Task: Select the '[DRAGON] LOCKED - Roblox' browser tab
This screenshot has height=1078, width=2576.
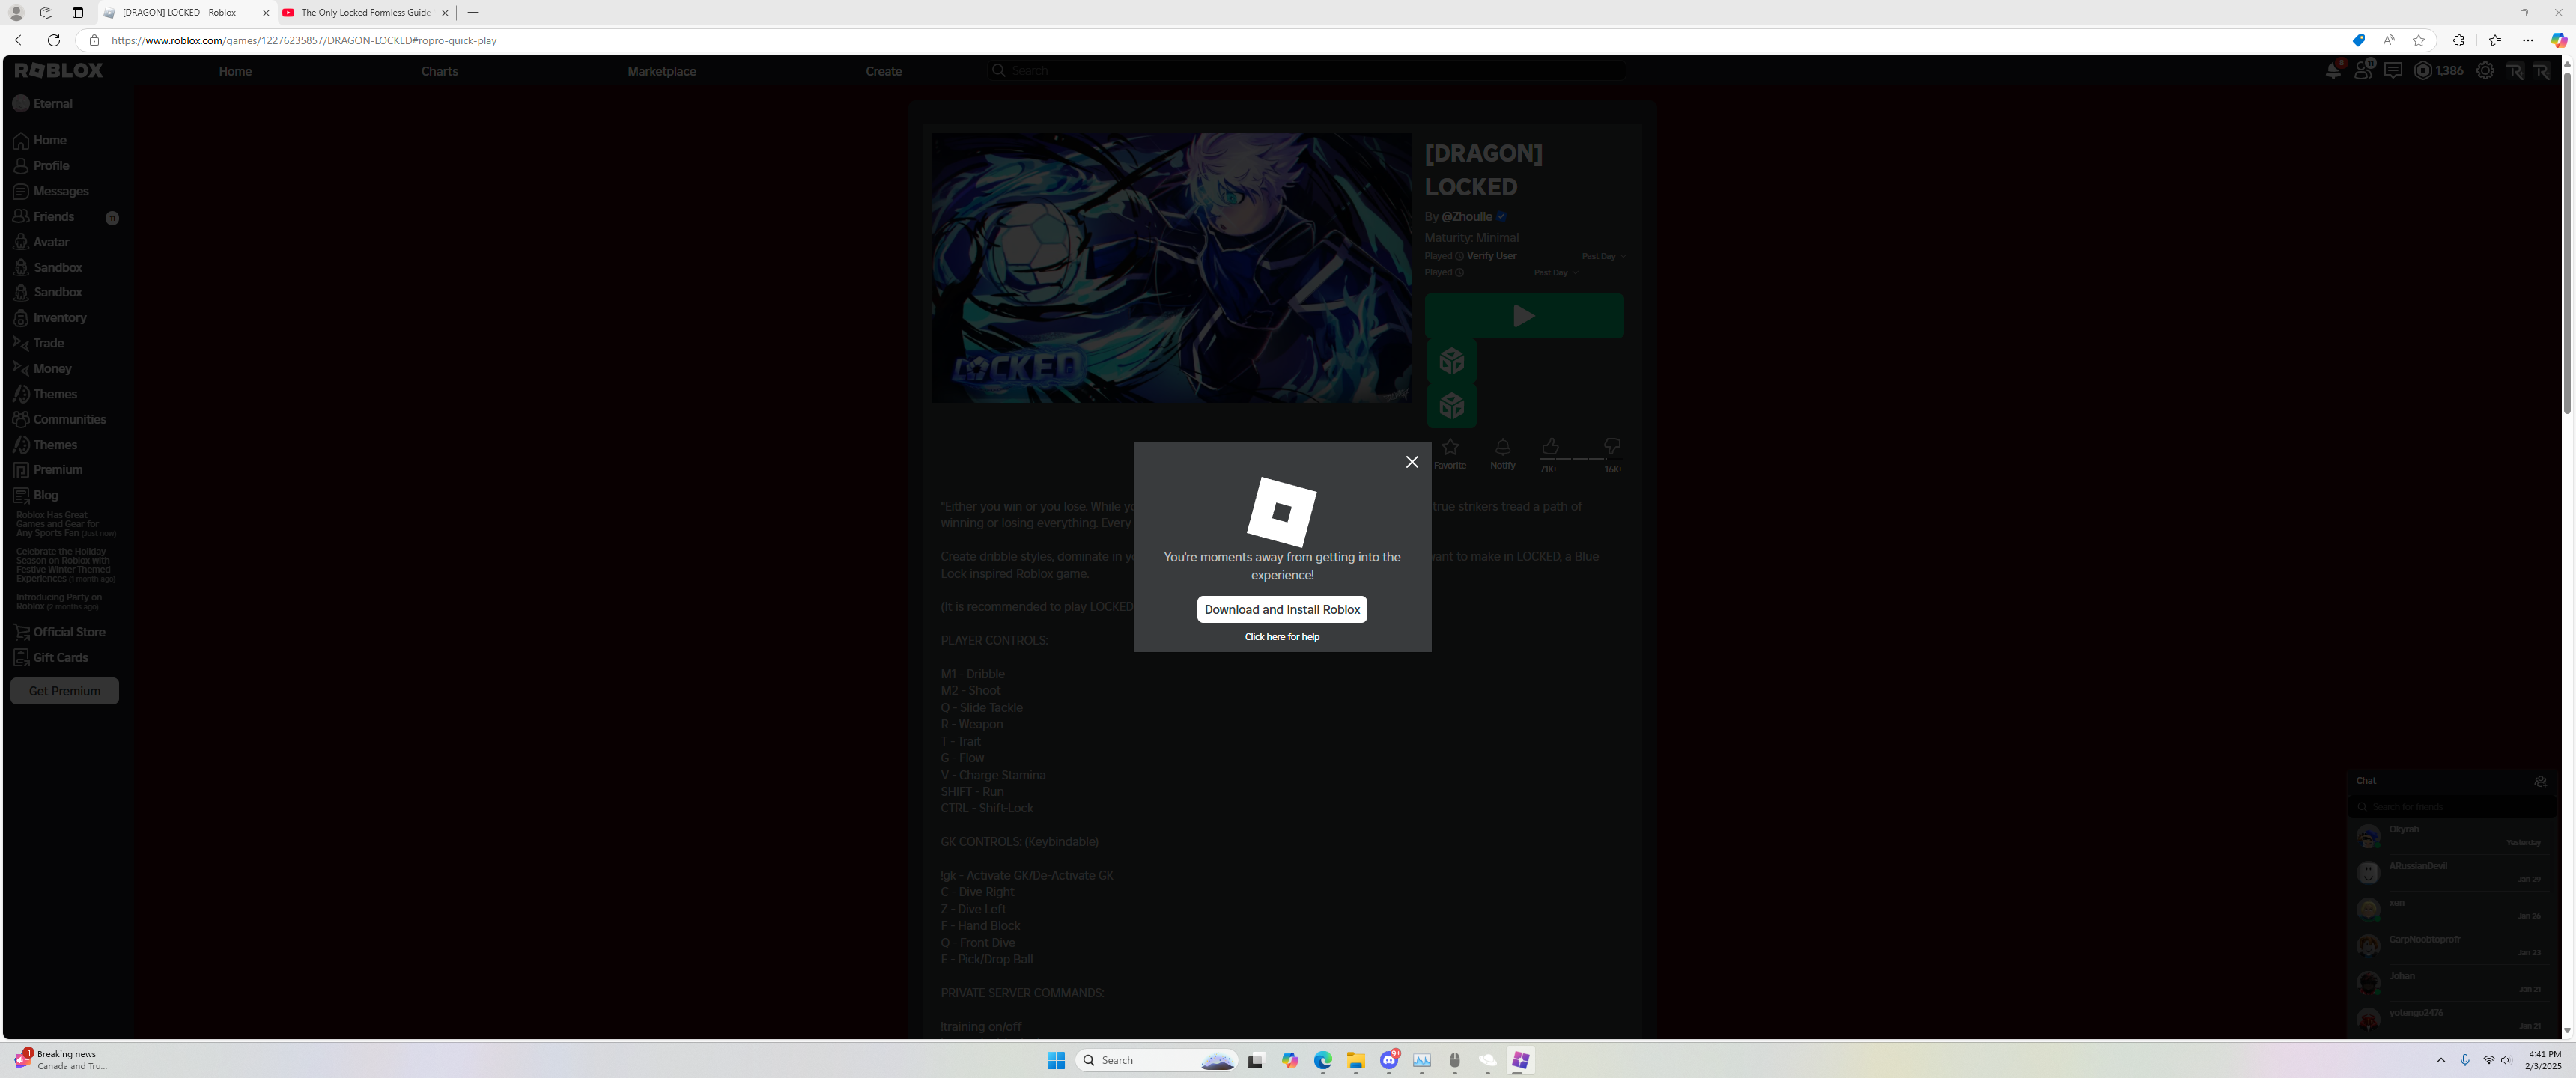Action: (x=187, y=13)
